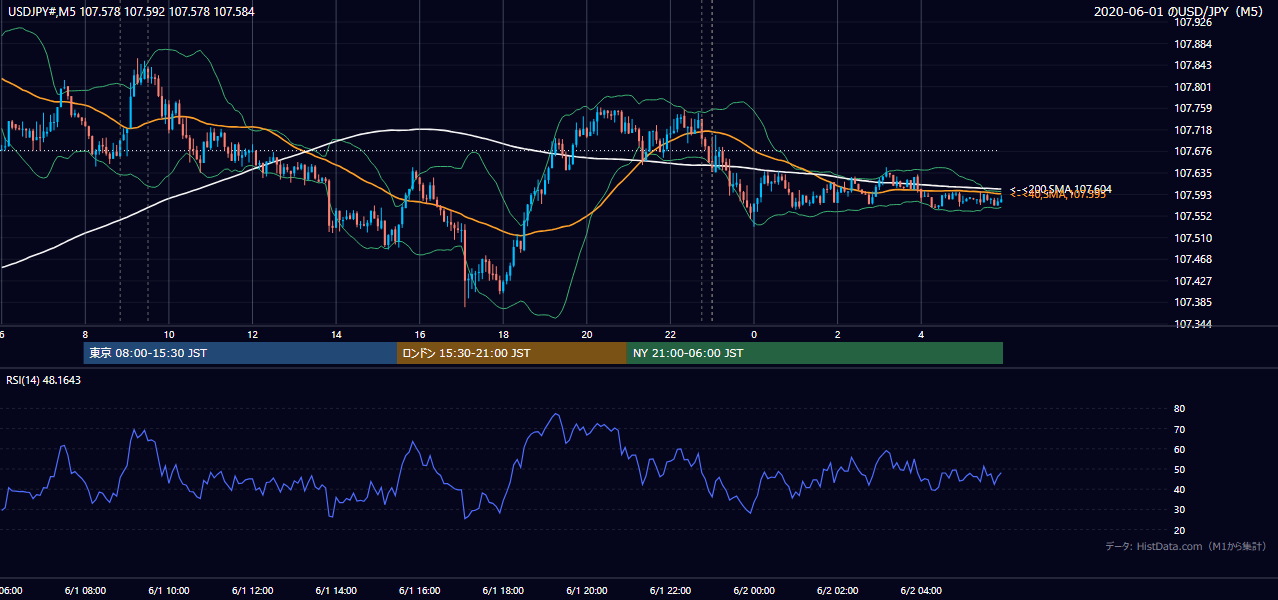Click the 6/2 02:00 date label

point(838,591)
